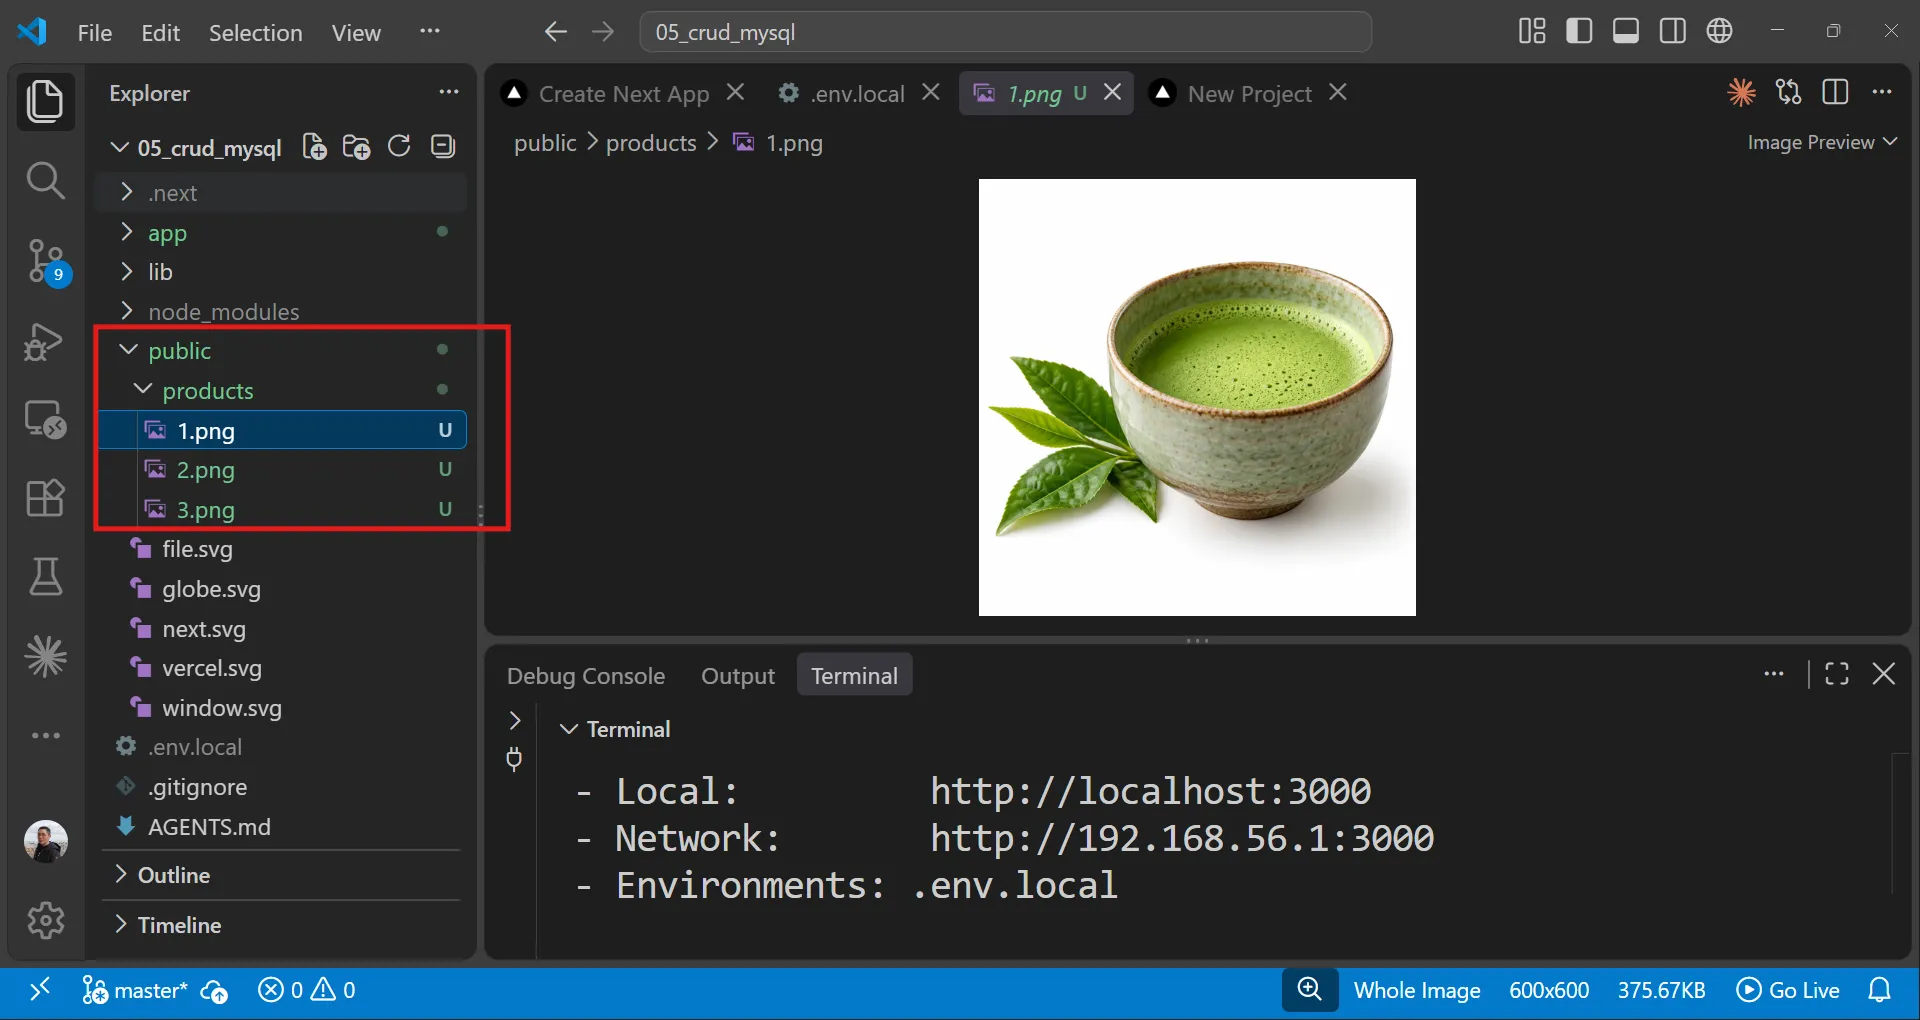Open the Debug Console panel tab

click(586, 676)
